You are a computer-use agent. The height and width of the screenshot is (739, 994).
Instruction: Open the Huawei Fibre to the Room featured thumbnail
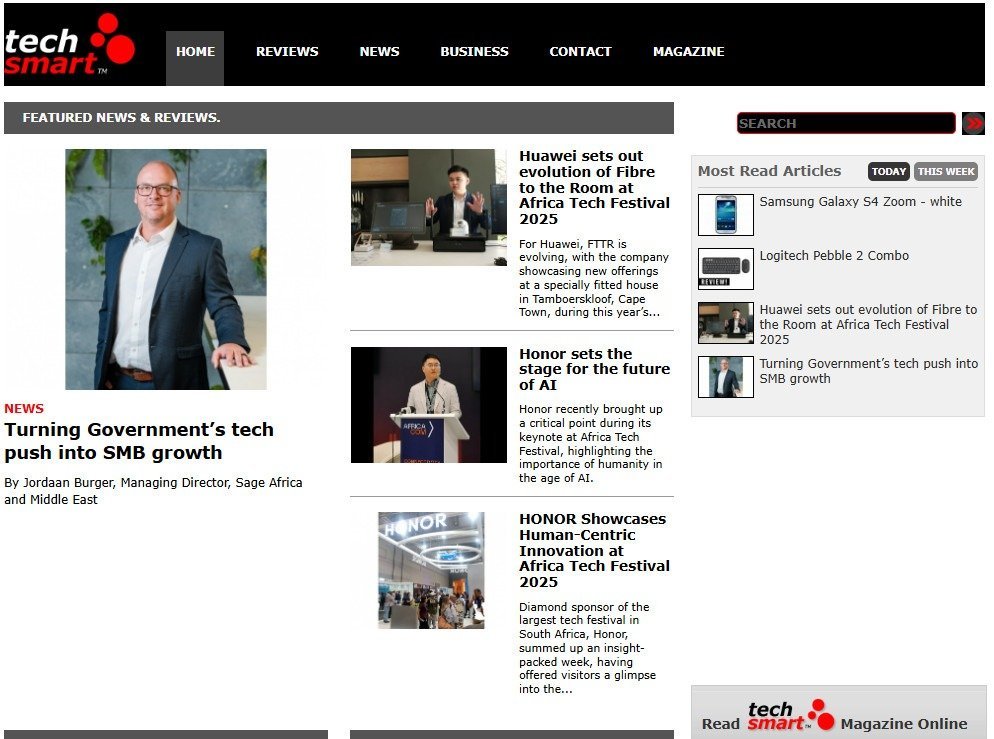coord(429,207)
